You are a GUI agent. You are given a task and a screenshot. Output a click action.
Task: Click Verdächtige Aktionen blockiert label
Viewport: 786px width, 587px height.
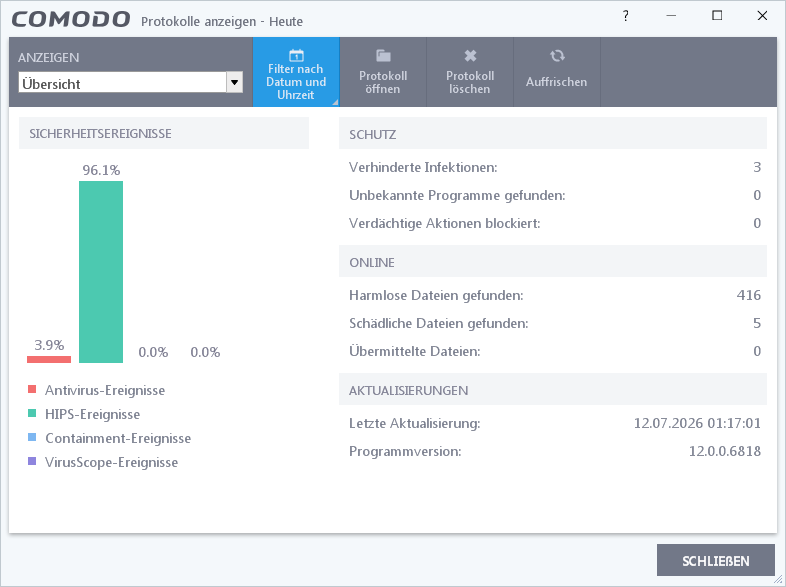point(445,223)
